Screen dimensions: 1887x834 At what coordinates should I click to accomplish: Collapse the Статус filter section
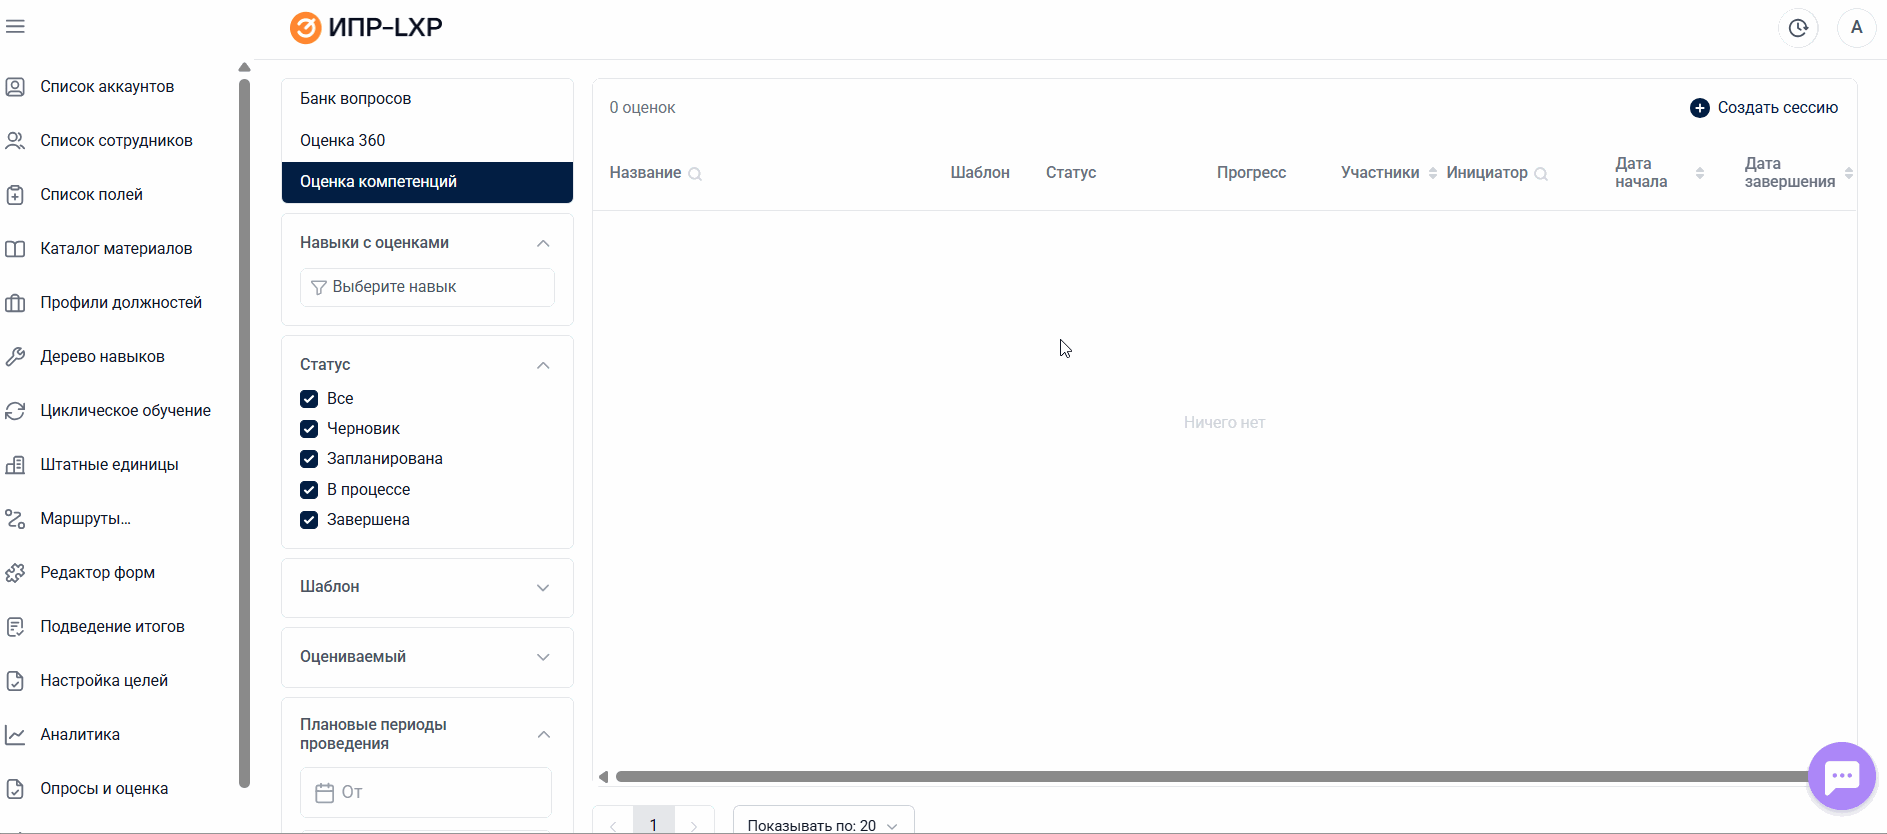coord(543,365)
